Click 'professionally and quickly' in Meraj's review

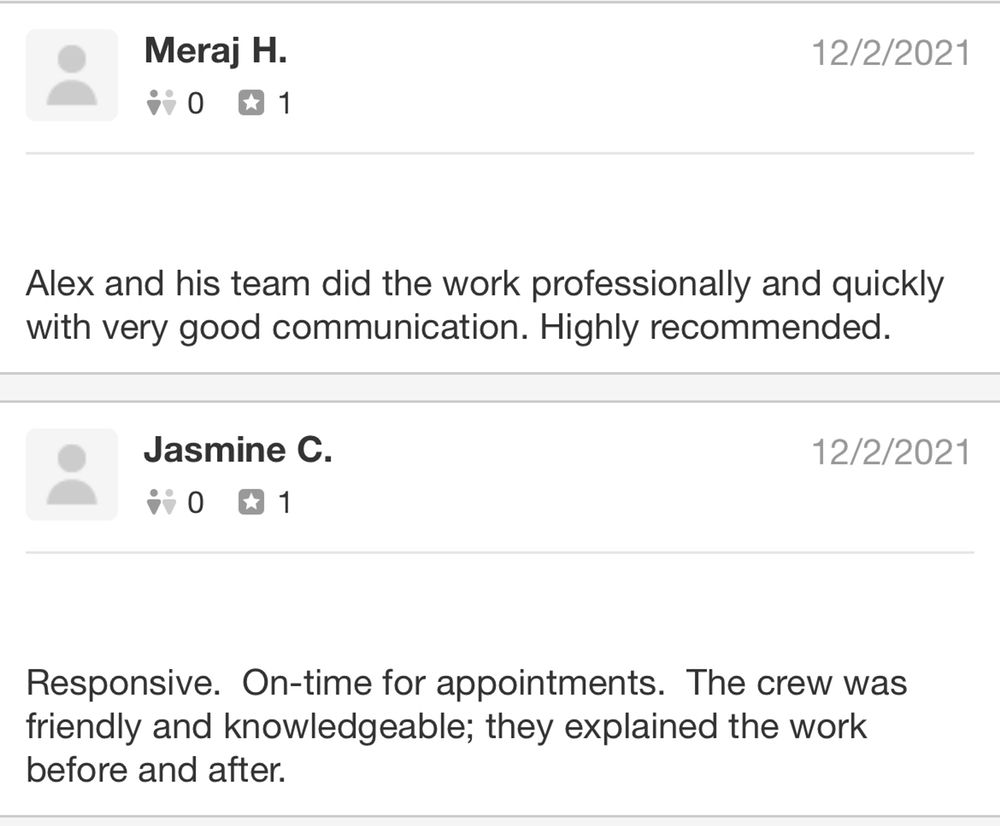pyautogui.click(x=737, y=285)
